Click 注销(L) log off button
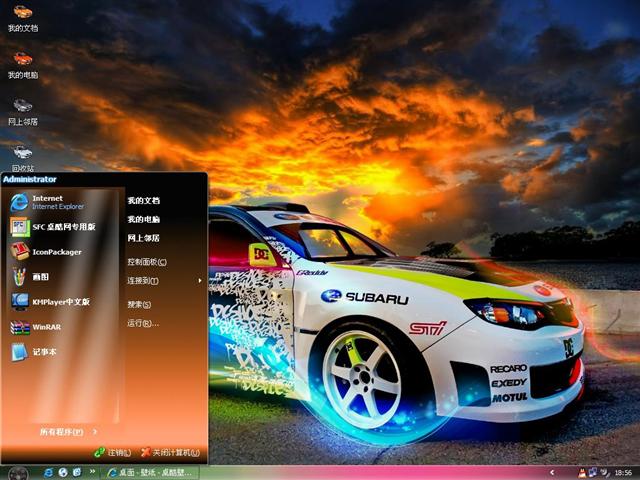 tap(113, 452)
